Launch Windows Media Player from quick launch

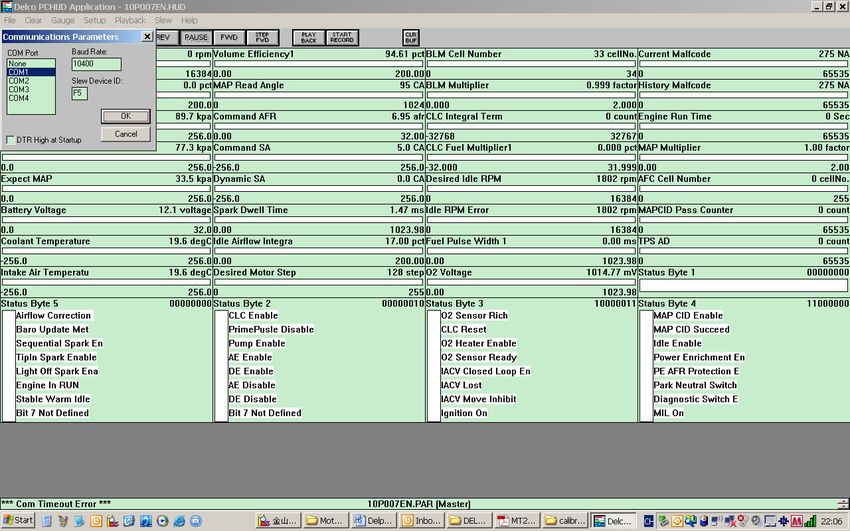coord(162,521)
